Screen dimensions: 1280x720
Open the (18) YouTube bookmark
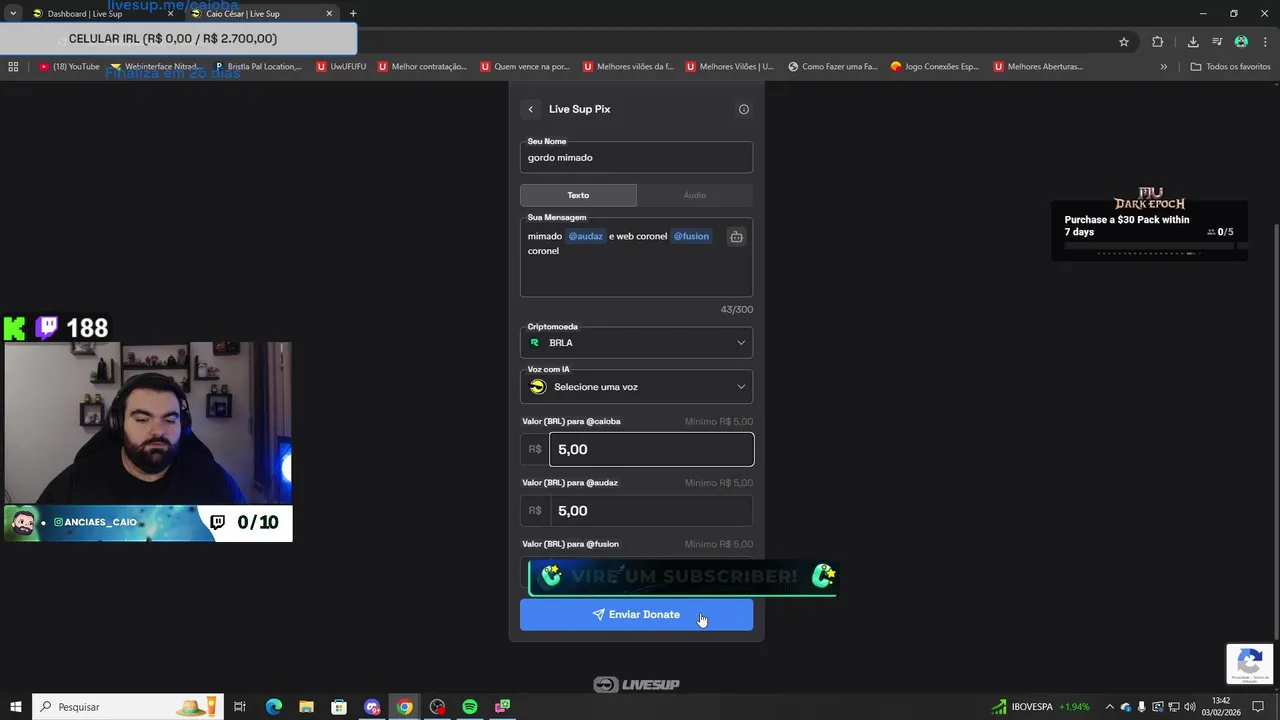pyautogui.click(x=70, y=67)
